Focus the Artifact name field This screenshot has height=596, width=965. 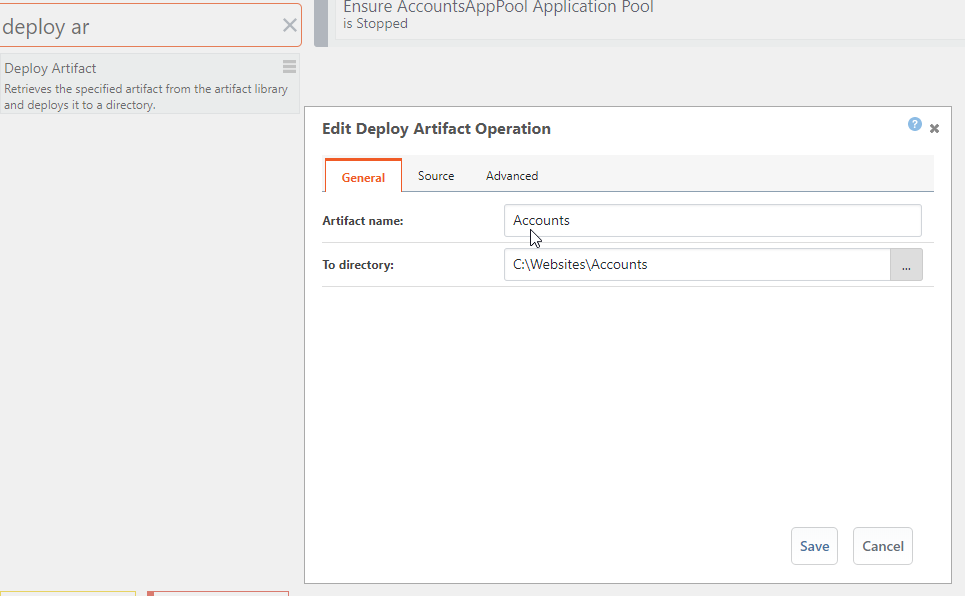click(x=712, y=221)
